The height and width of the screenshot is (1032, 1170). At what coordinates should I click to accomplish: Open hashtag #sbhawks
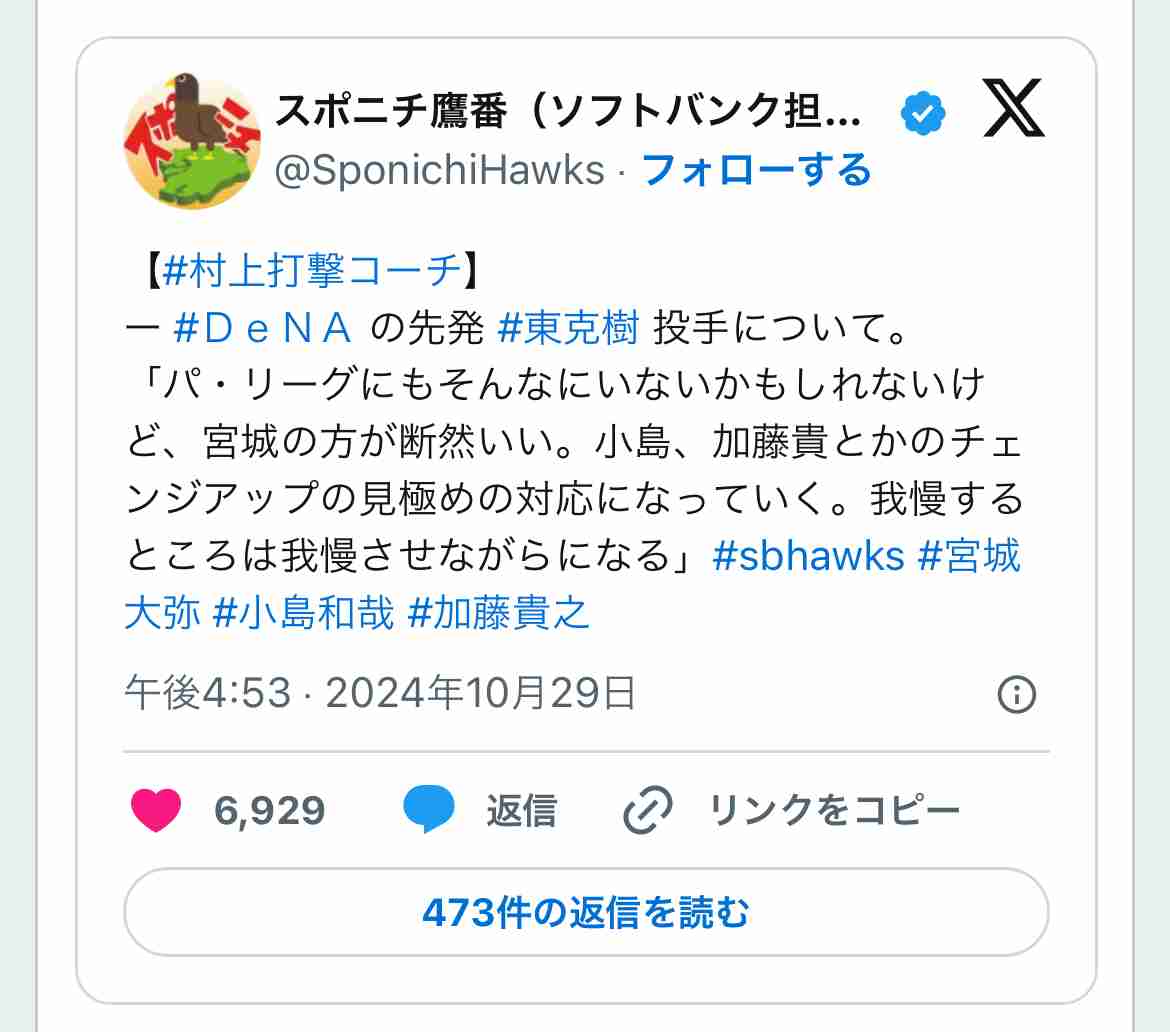click(x=808, y=556)
